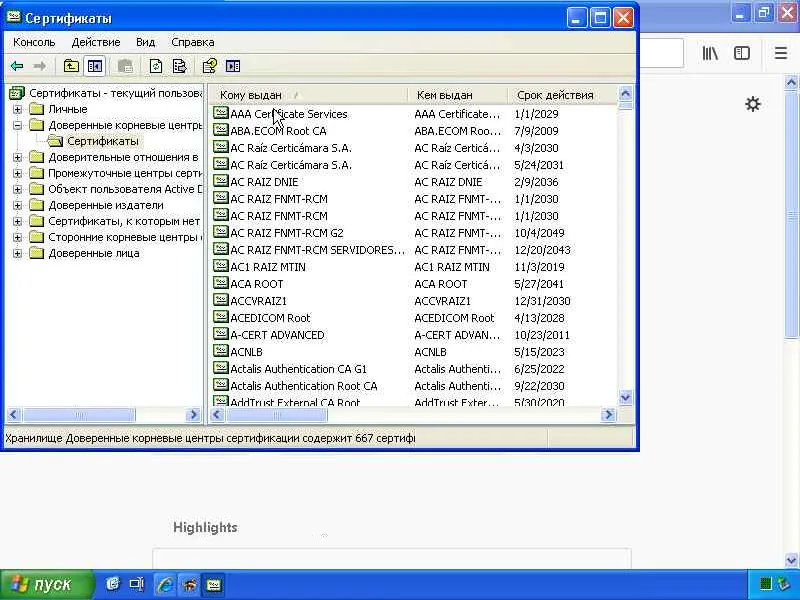Sort by the Срок действия column header
The width and height of the screenshot is (800, 600).
click(x=562, y=95)
